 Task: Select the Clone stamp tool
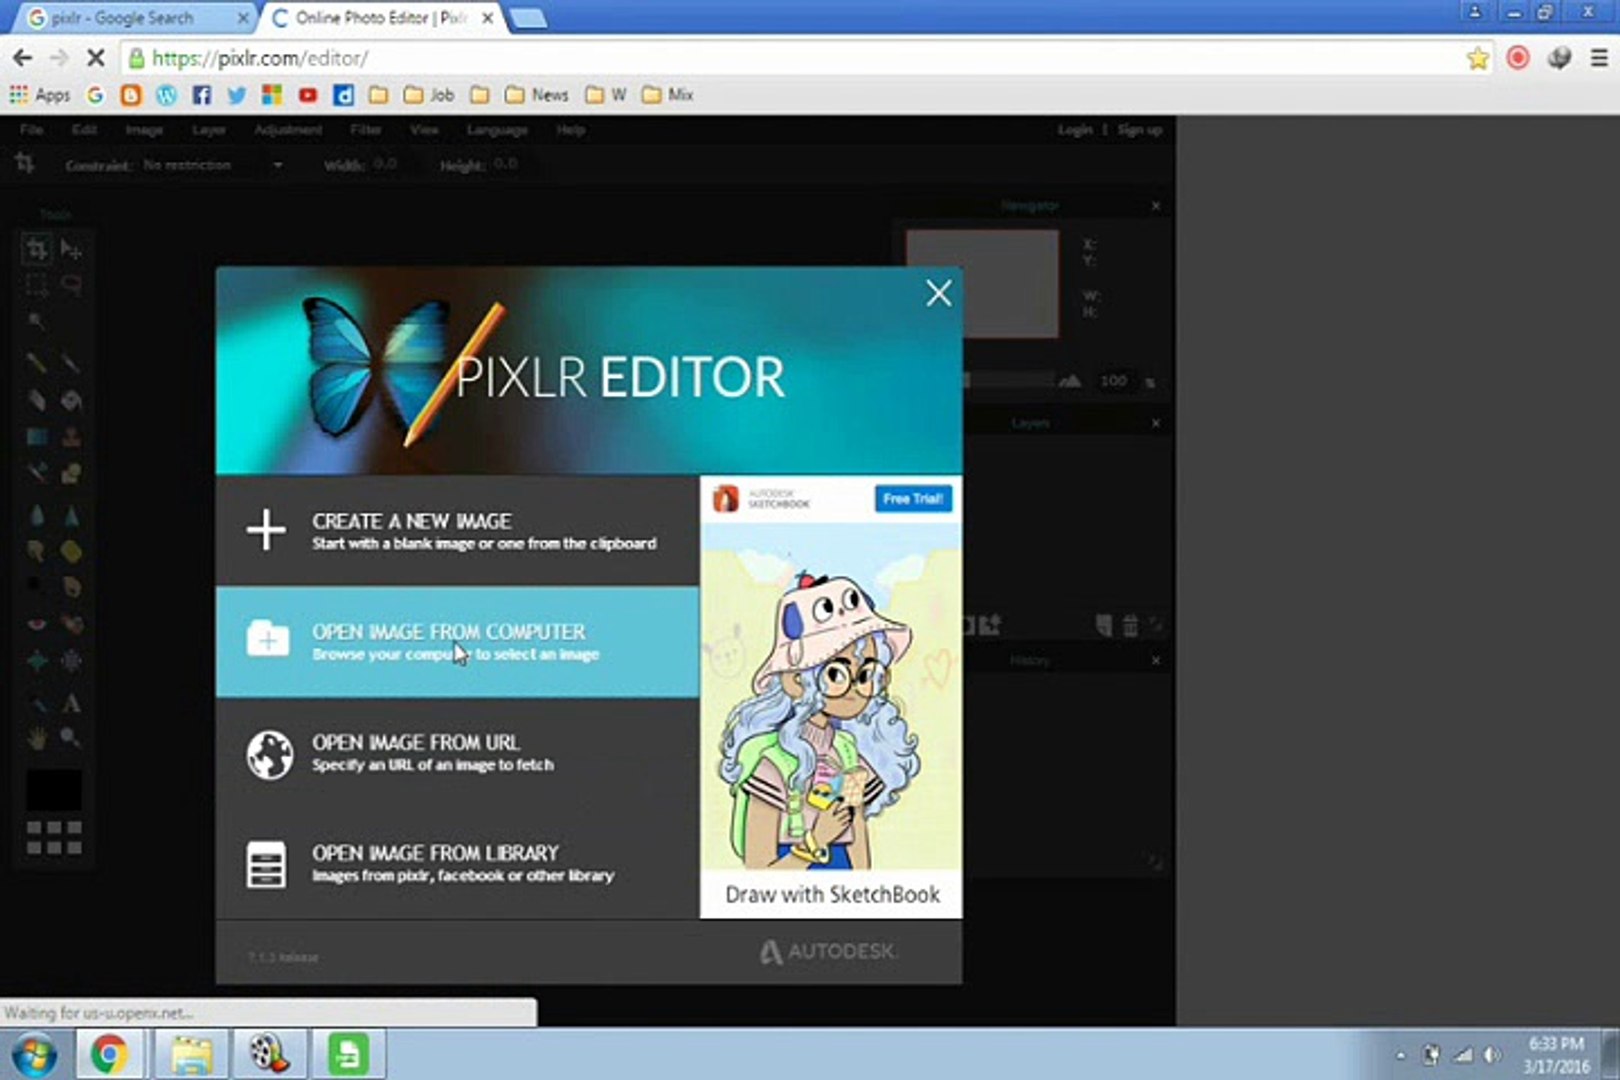(x=71, y=437)
